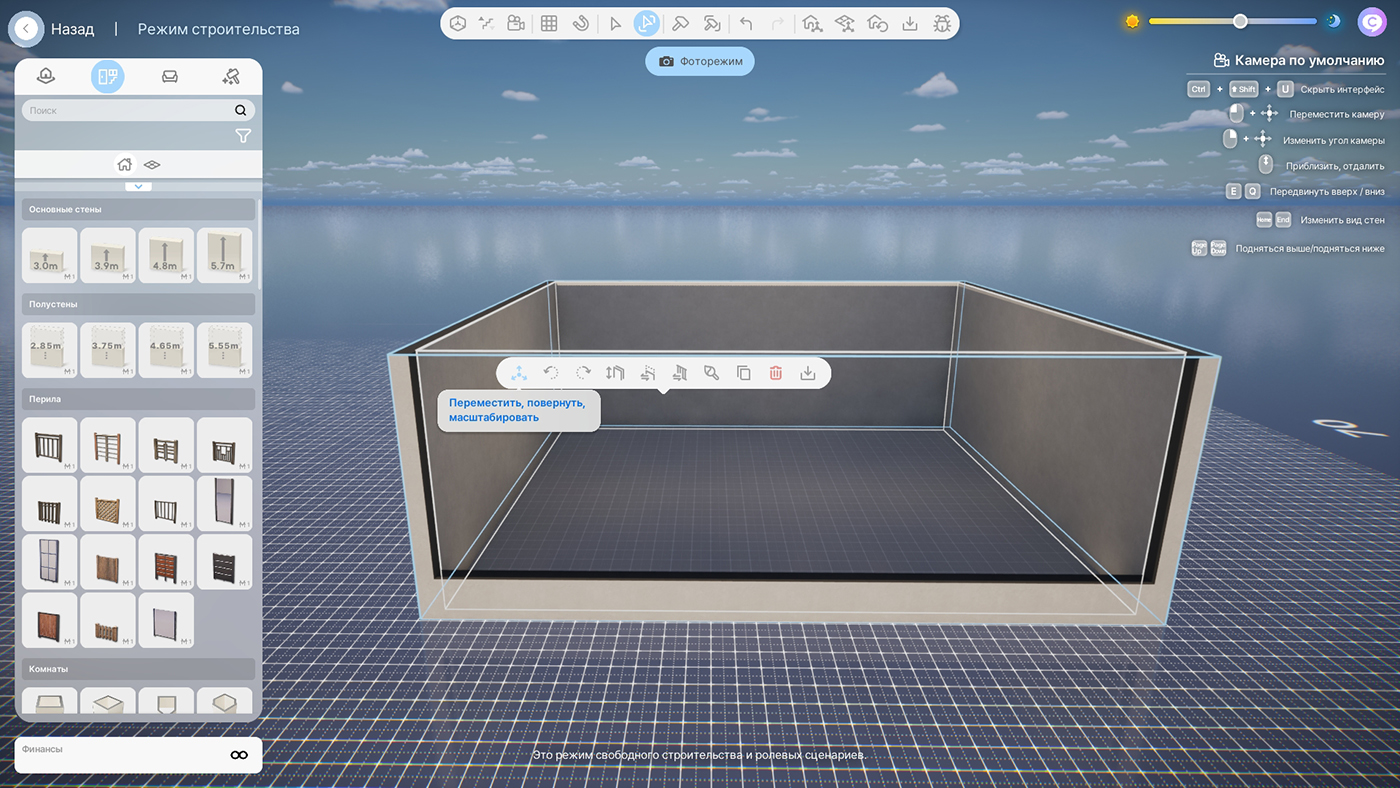
Task: Click the Комнаты section header
Action: 138,669
